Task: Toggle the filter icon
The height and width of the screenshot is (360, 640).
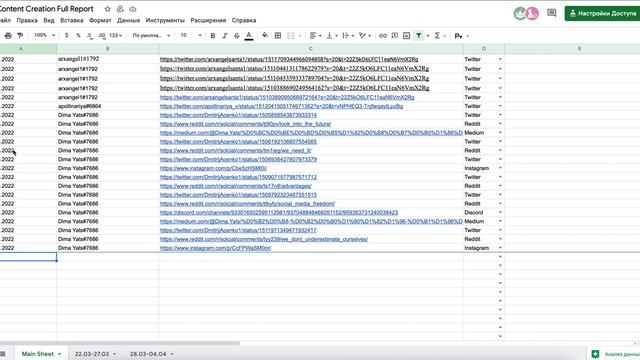Action: [x=419, y=36]
